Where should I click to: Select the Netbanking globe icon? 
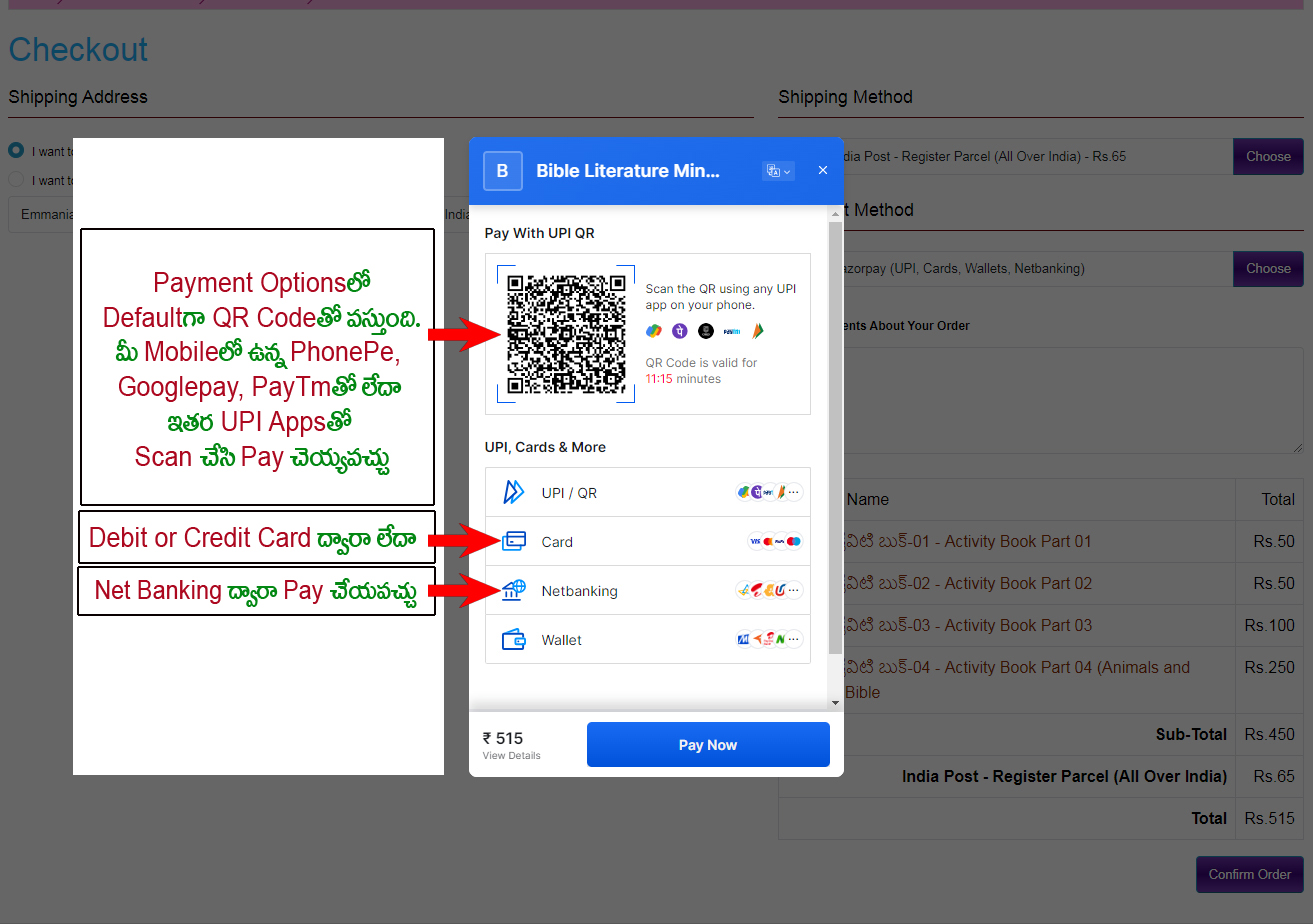[514, 590]
